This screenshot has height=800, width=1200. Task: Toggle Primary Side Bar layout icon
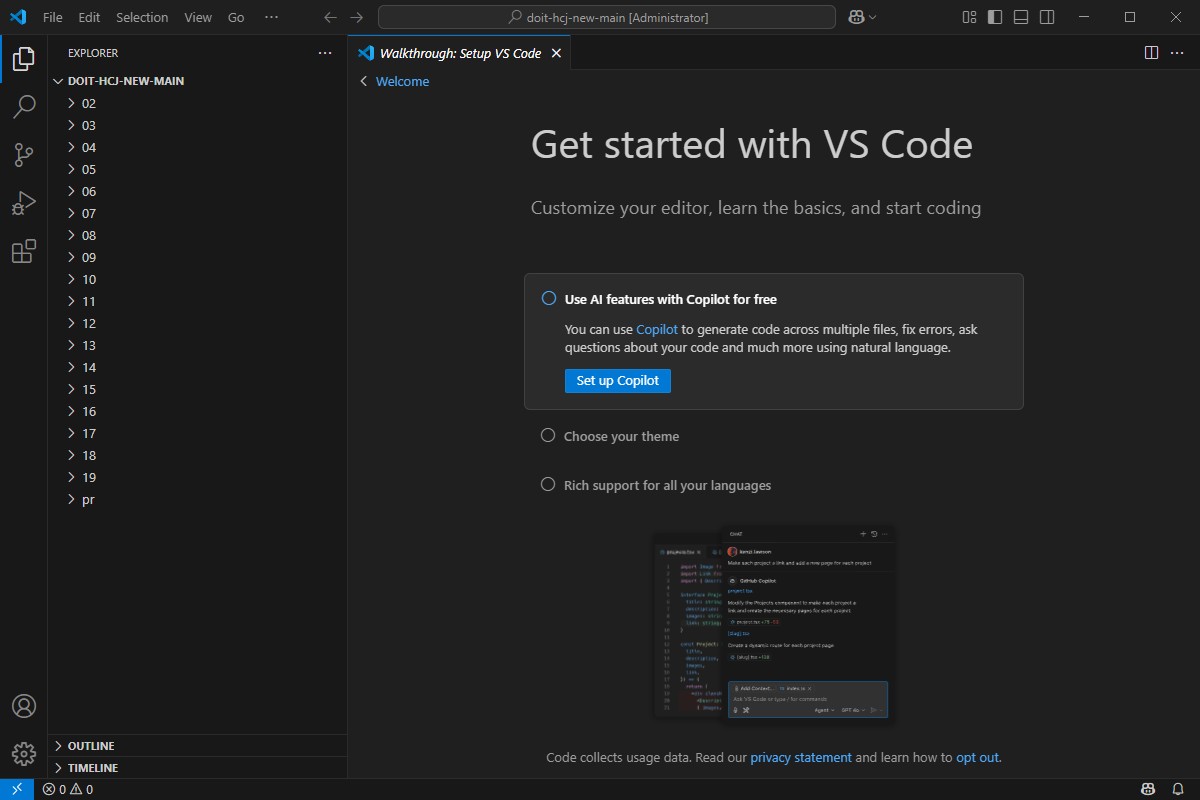[995, 17]
